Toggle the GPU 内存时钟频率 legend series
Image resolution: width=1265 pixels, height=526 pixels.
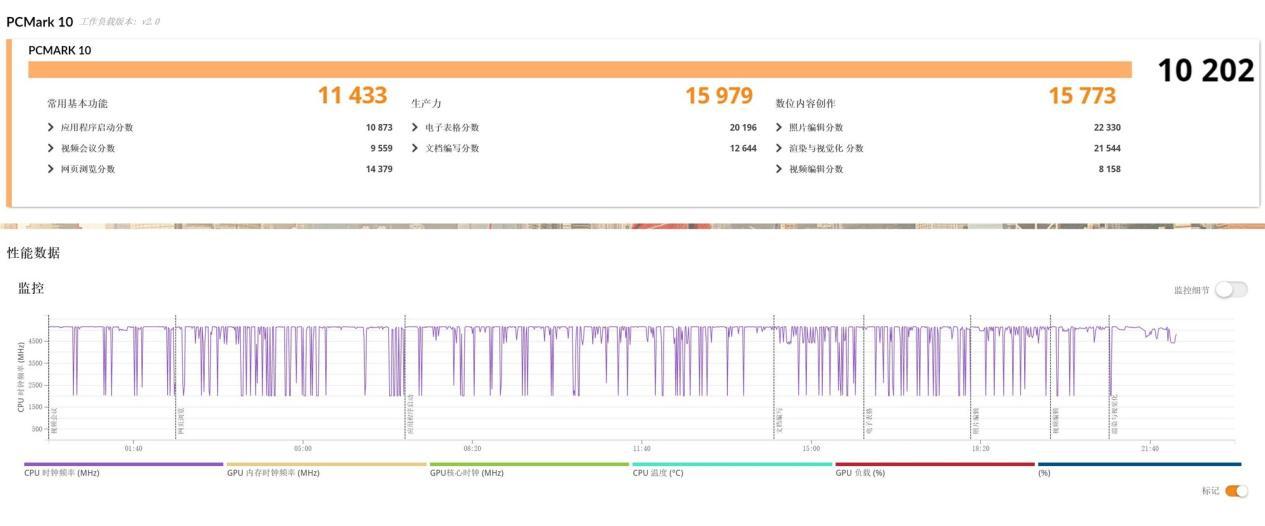point(326,465)
